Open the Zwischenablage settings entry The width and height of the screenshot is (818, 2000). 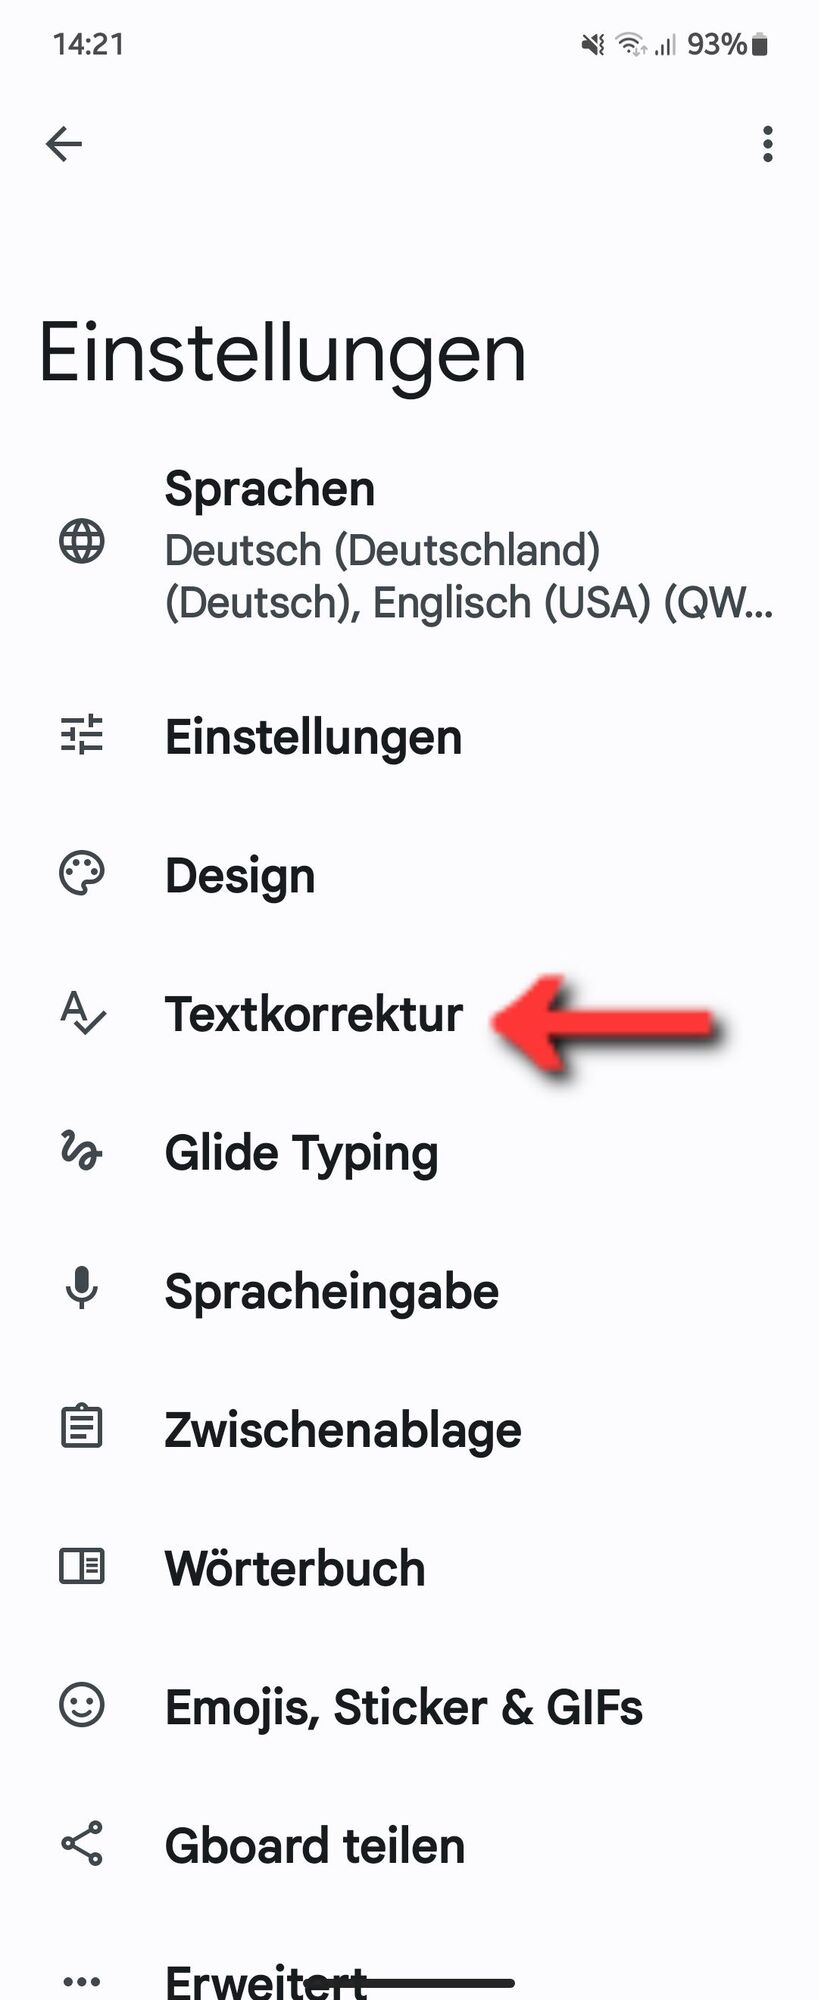[x=409, y=1429]
